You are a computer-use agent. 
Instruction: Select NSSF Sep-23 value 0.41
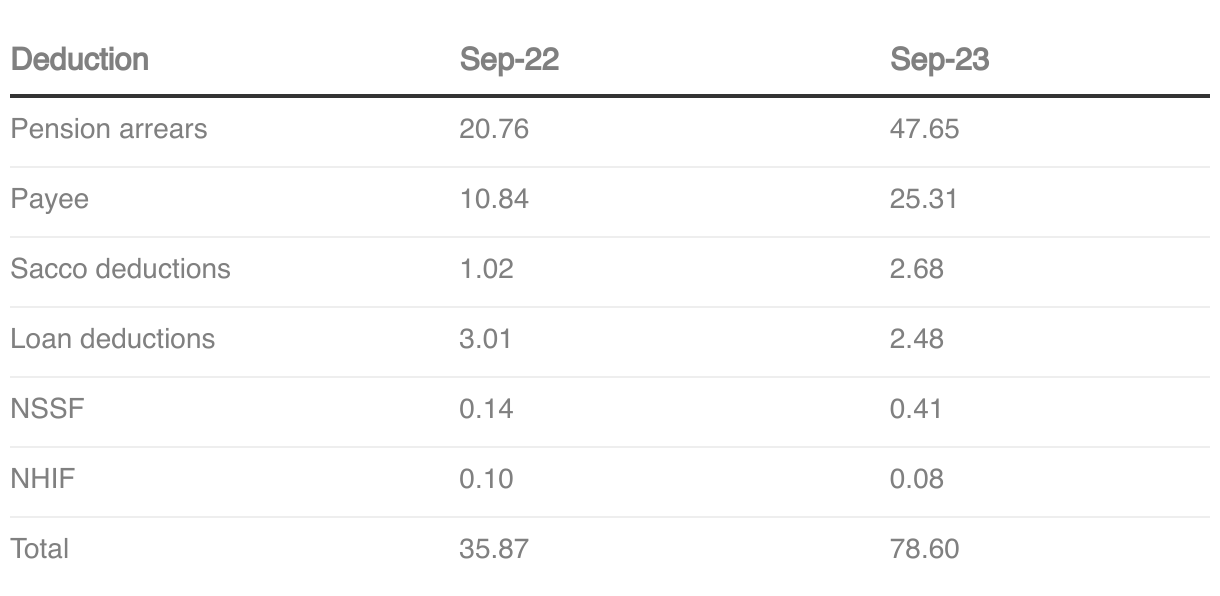tap(915, 409)
